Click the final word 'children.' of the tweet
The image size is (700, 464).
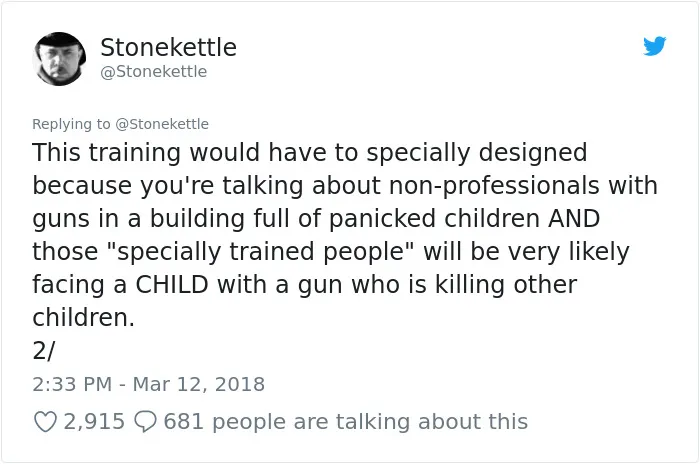[83, 318]
